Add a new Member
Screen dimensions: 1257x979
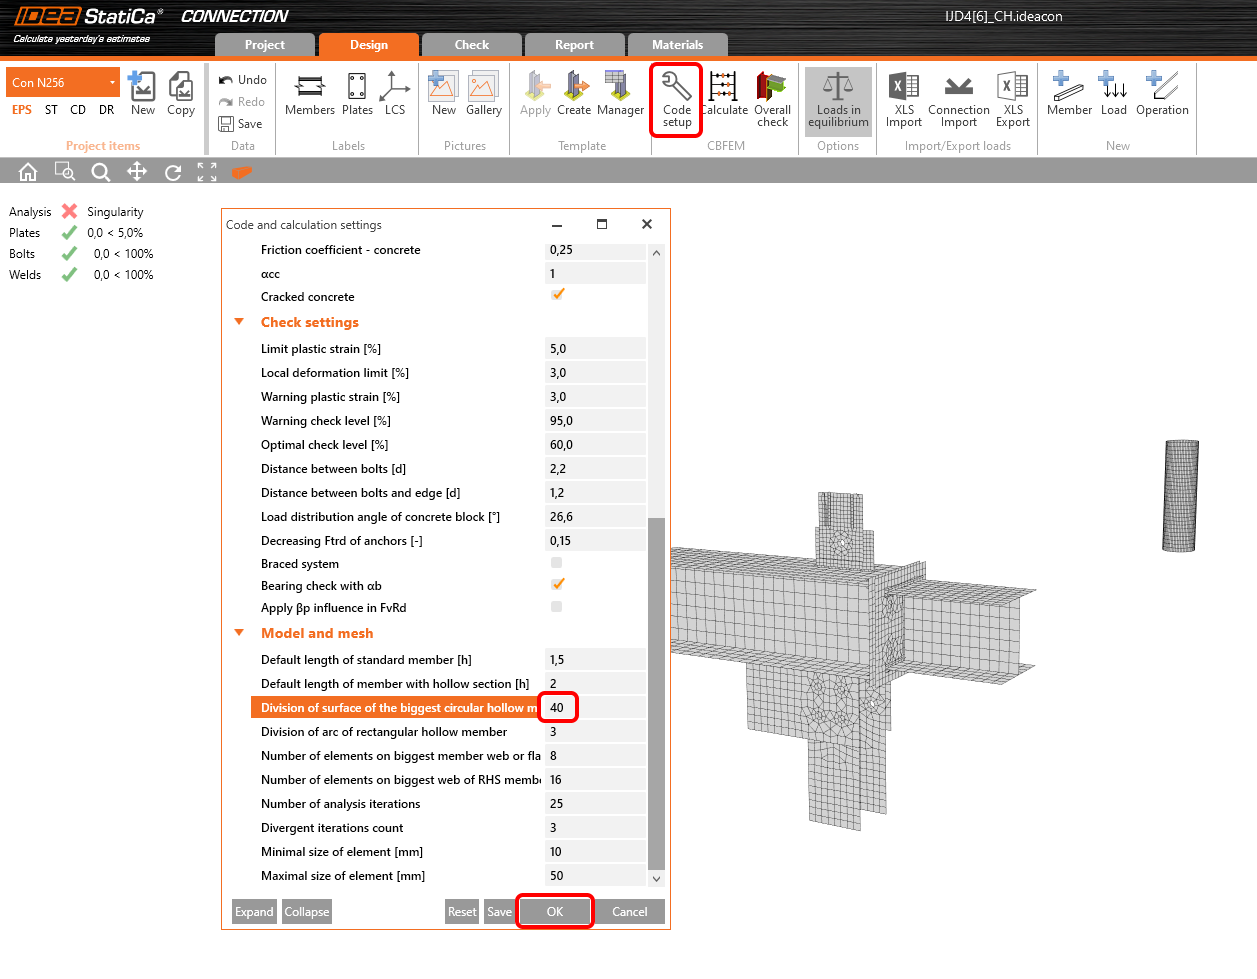(1069, 95)
